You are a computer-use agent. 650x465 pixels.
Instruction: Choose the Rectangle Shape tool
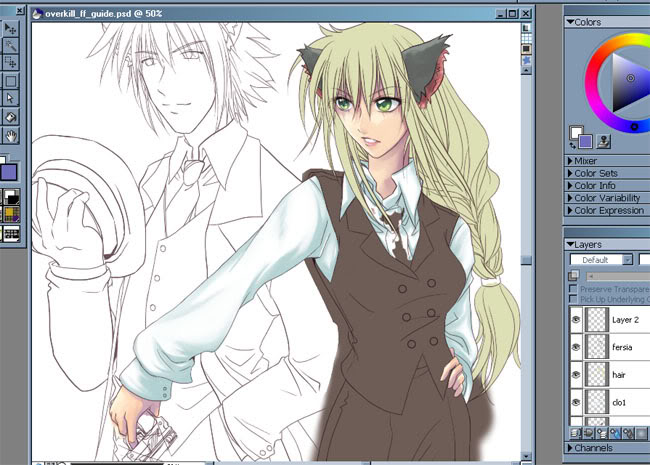[11, 81]
